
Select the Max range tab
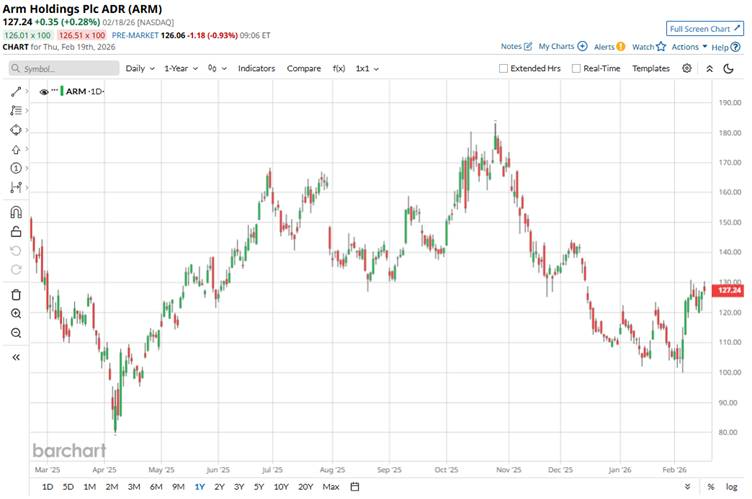point(331,487)
